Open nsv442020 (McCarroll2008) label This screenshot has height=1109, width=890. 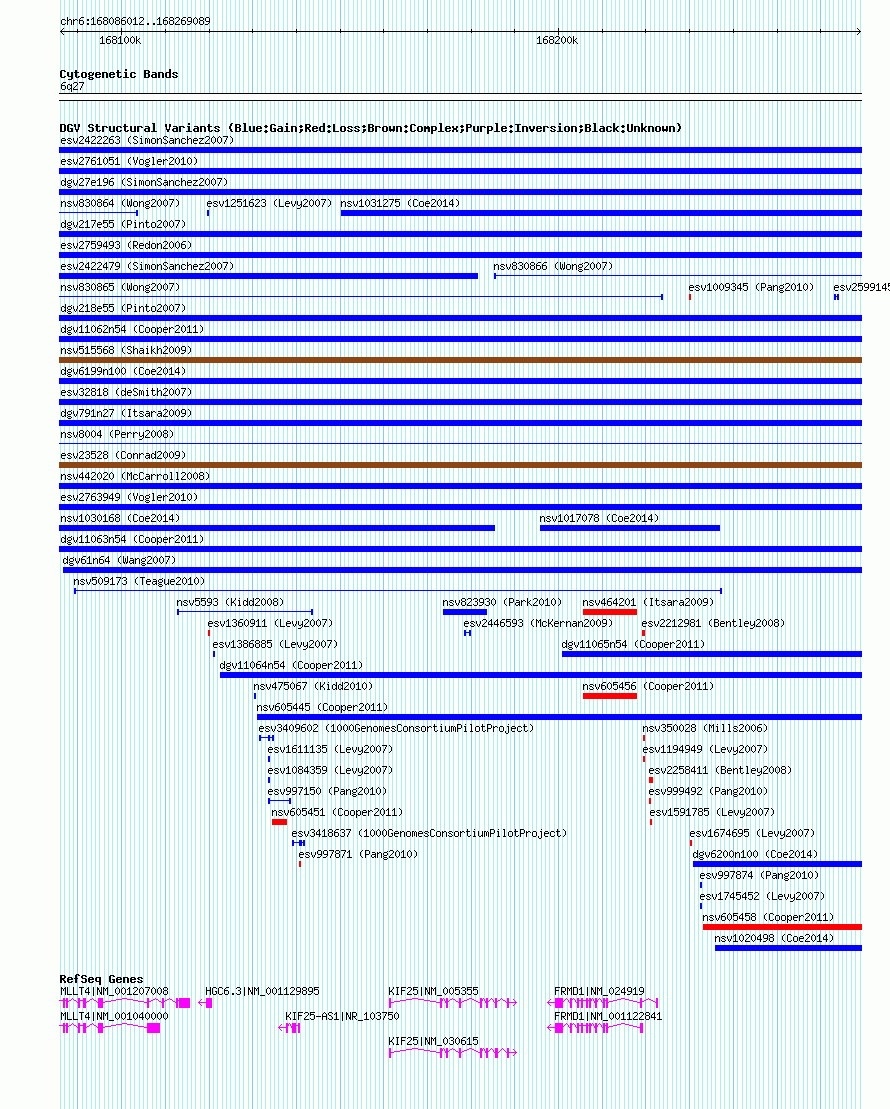[x=134, y=476]
